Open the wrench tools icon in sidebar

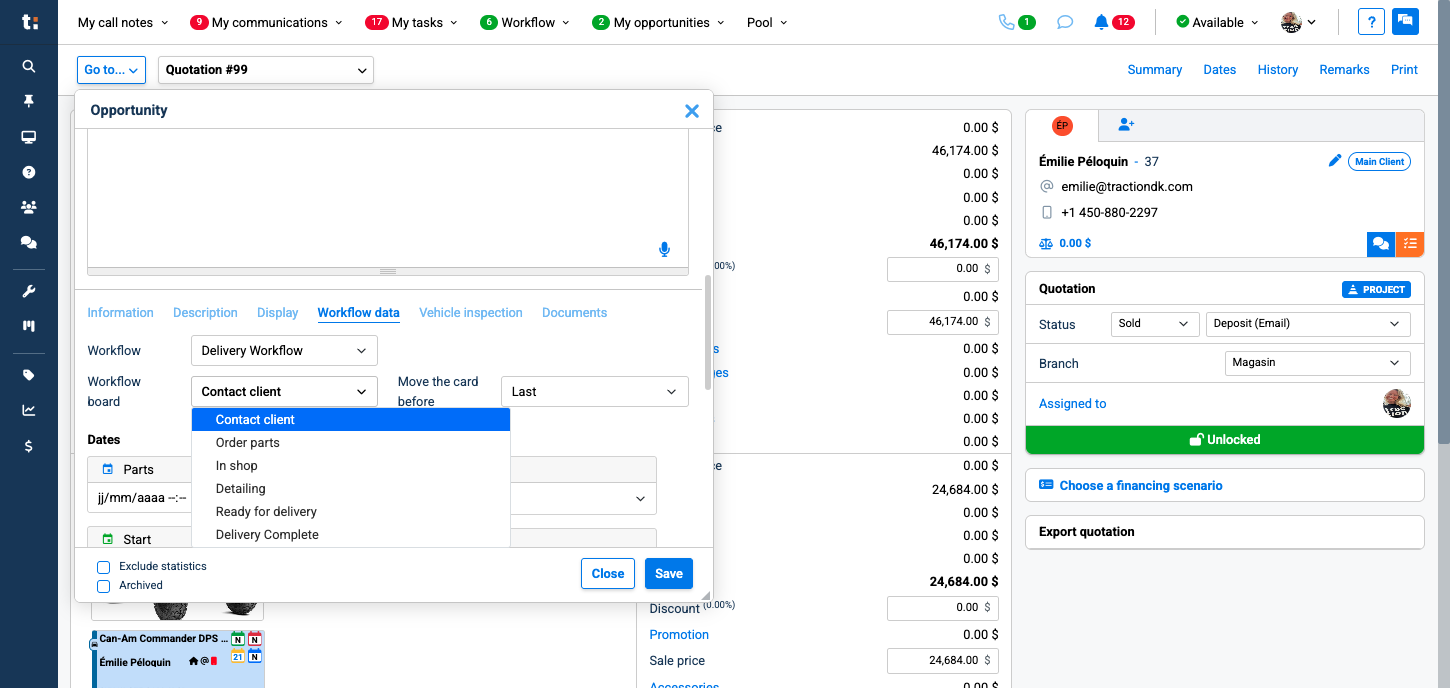29,291
